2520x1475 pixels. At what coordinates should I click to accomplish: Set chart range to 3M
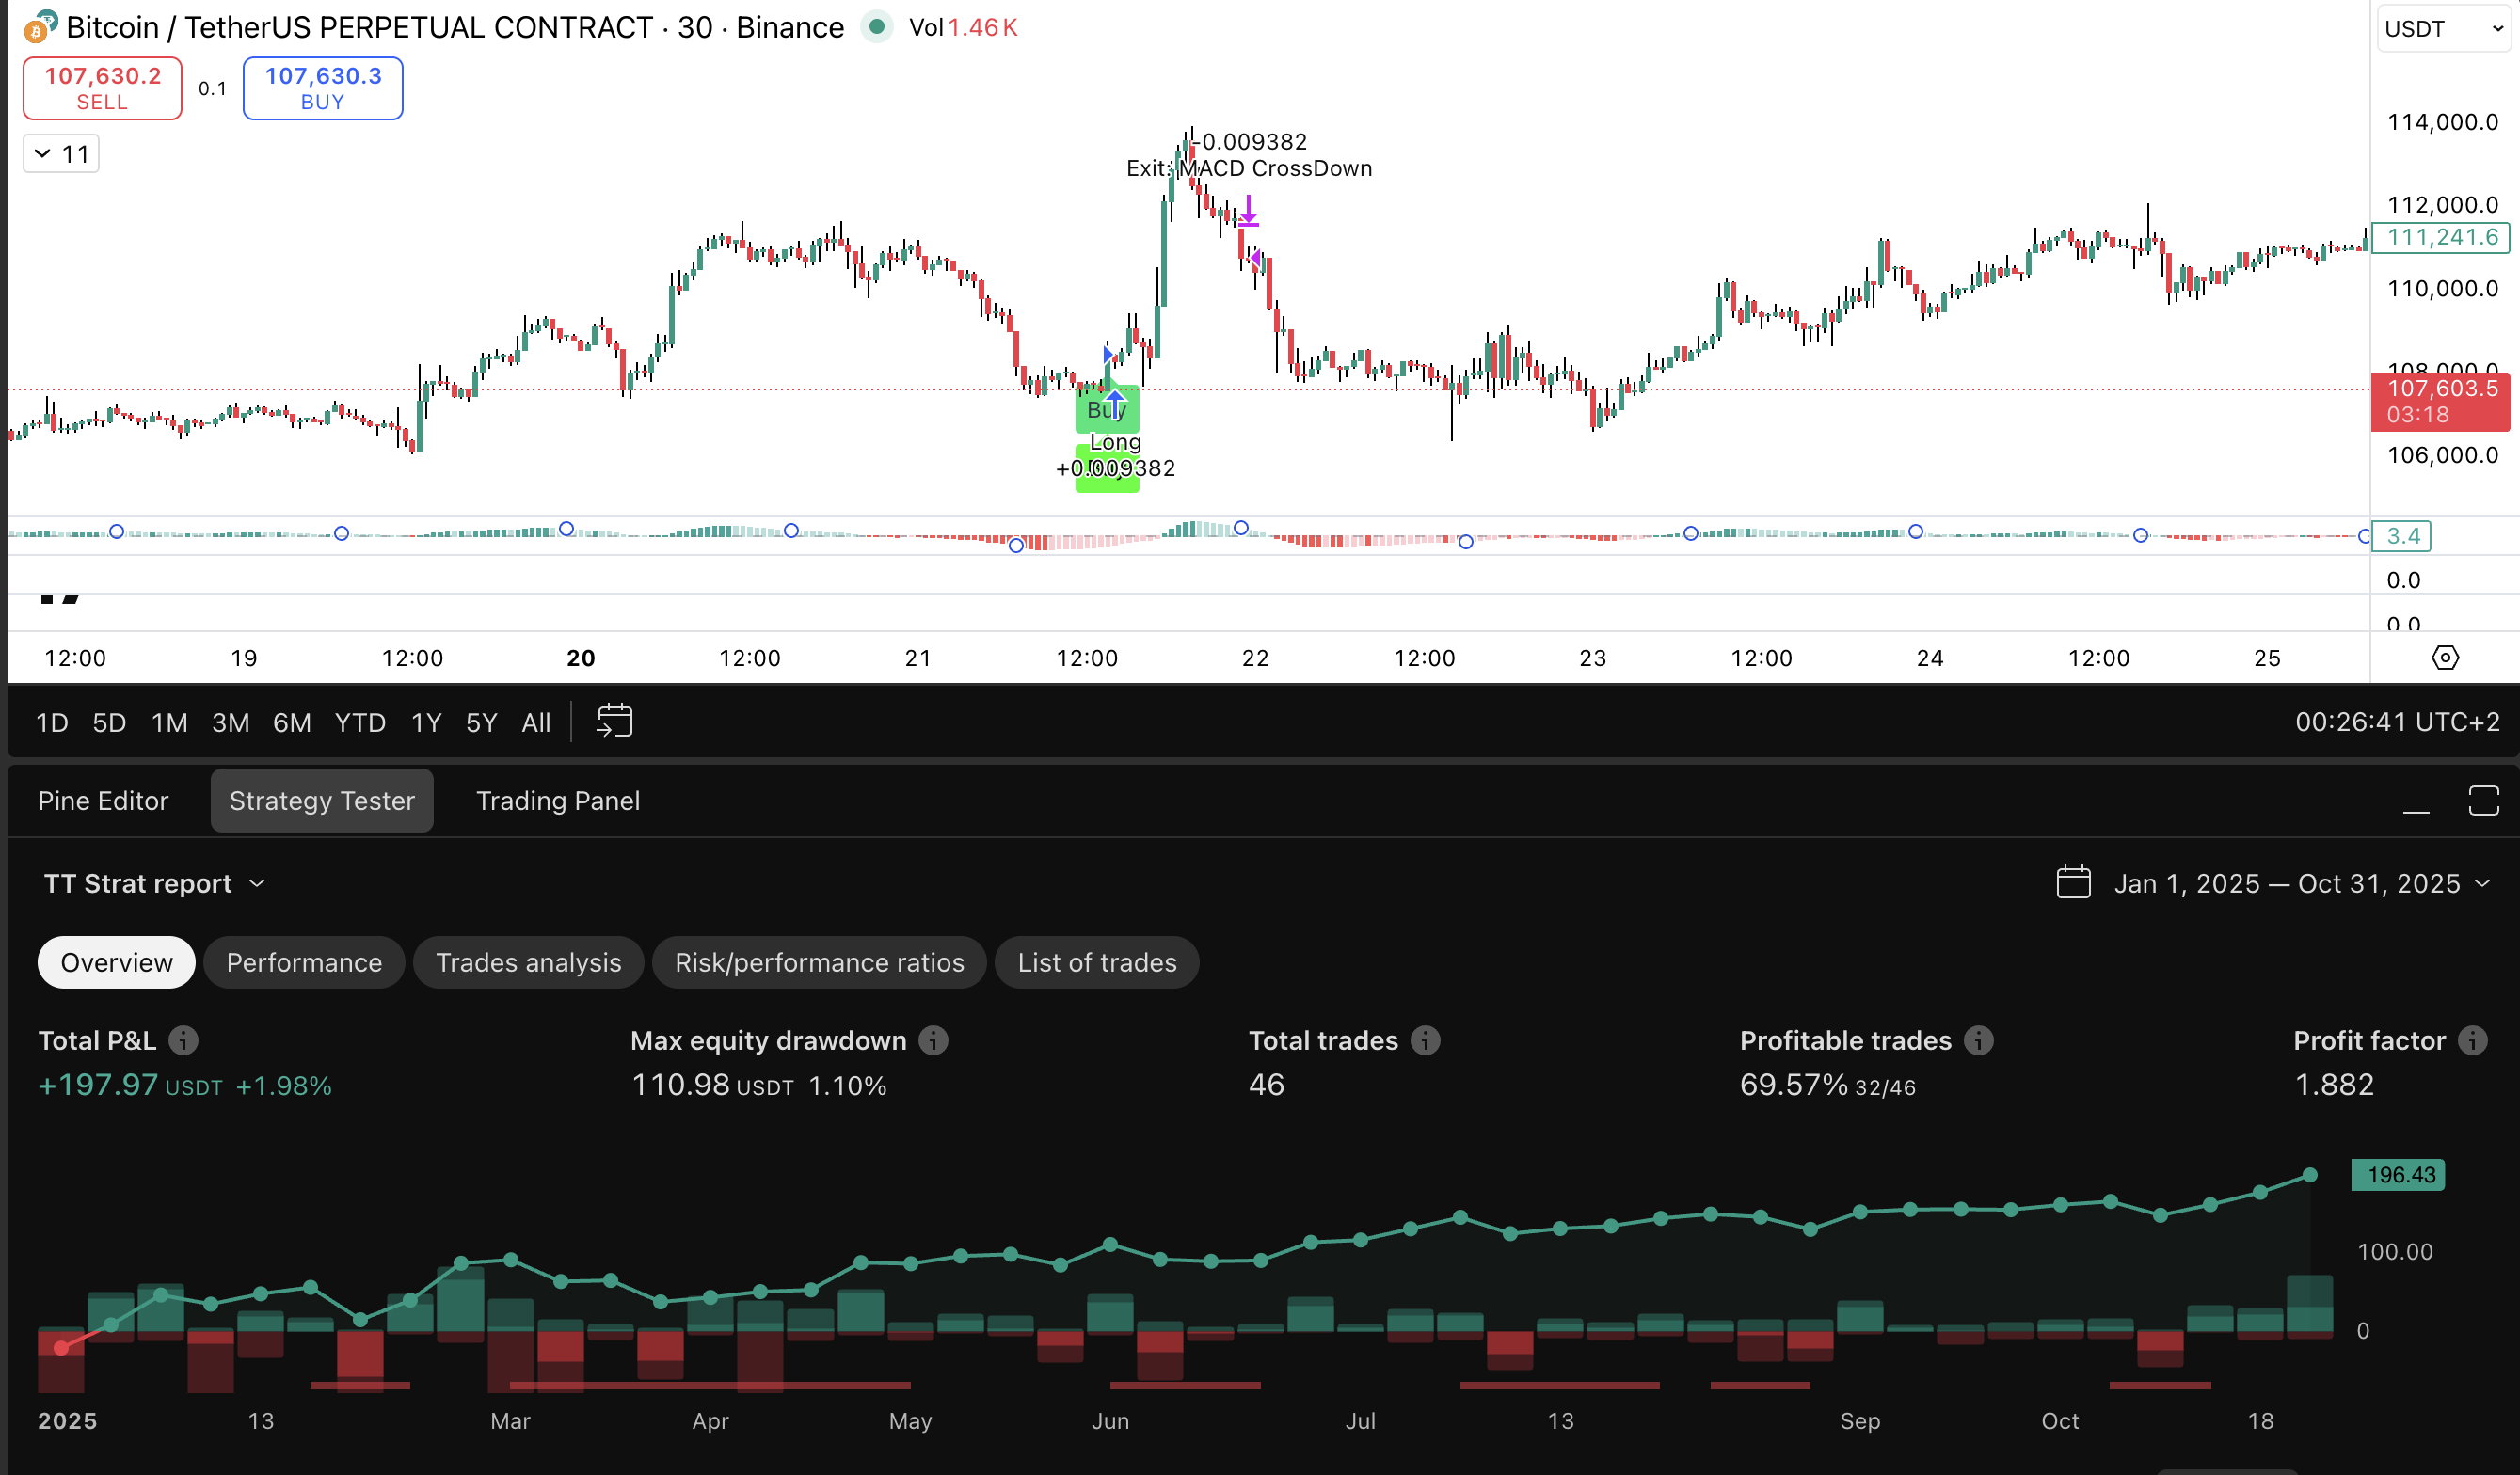coord(230,722)
